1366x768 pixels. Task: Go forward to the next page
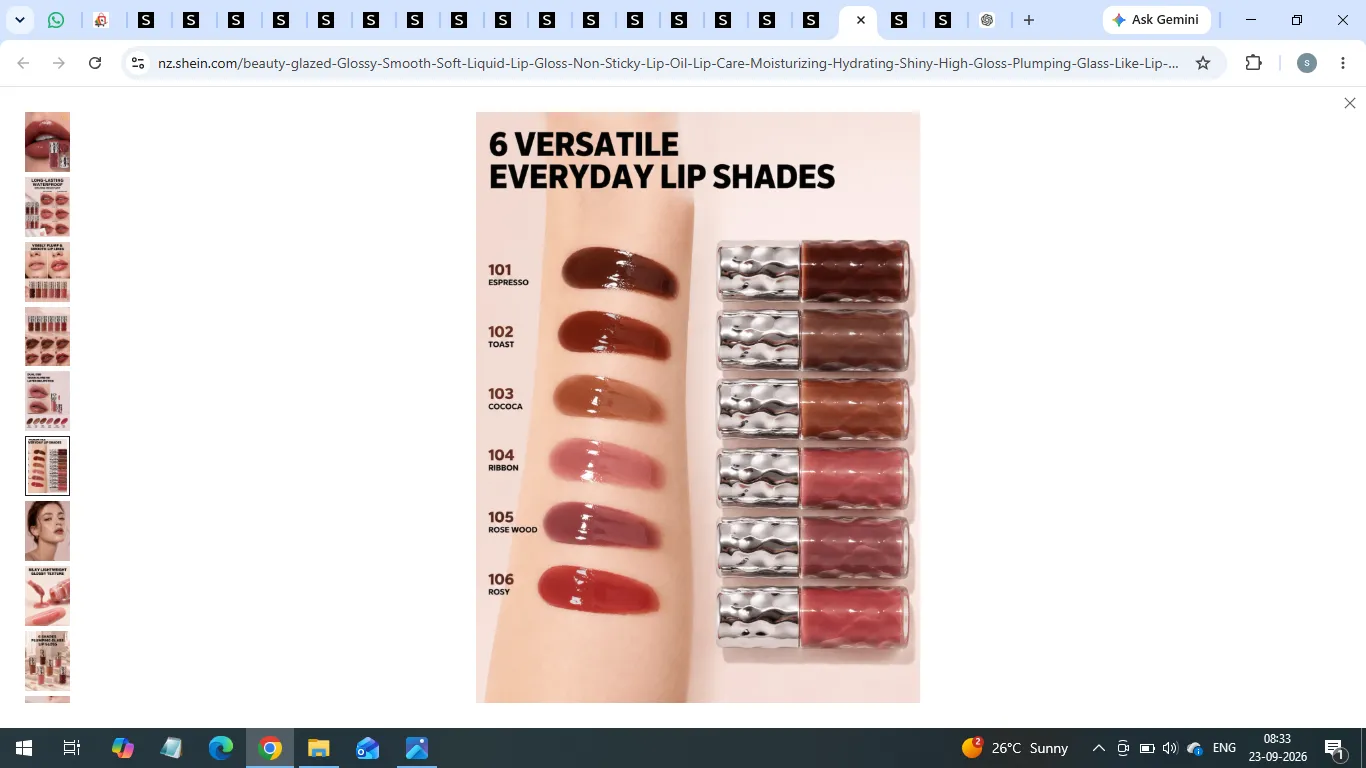[59, 63]
